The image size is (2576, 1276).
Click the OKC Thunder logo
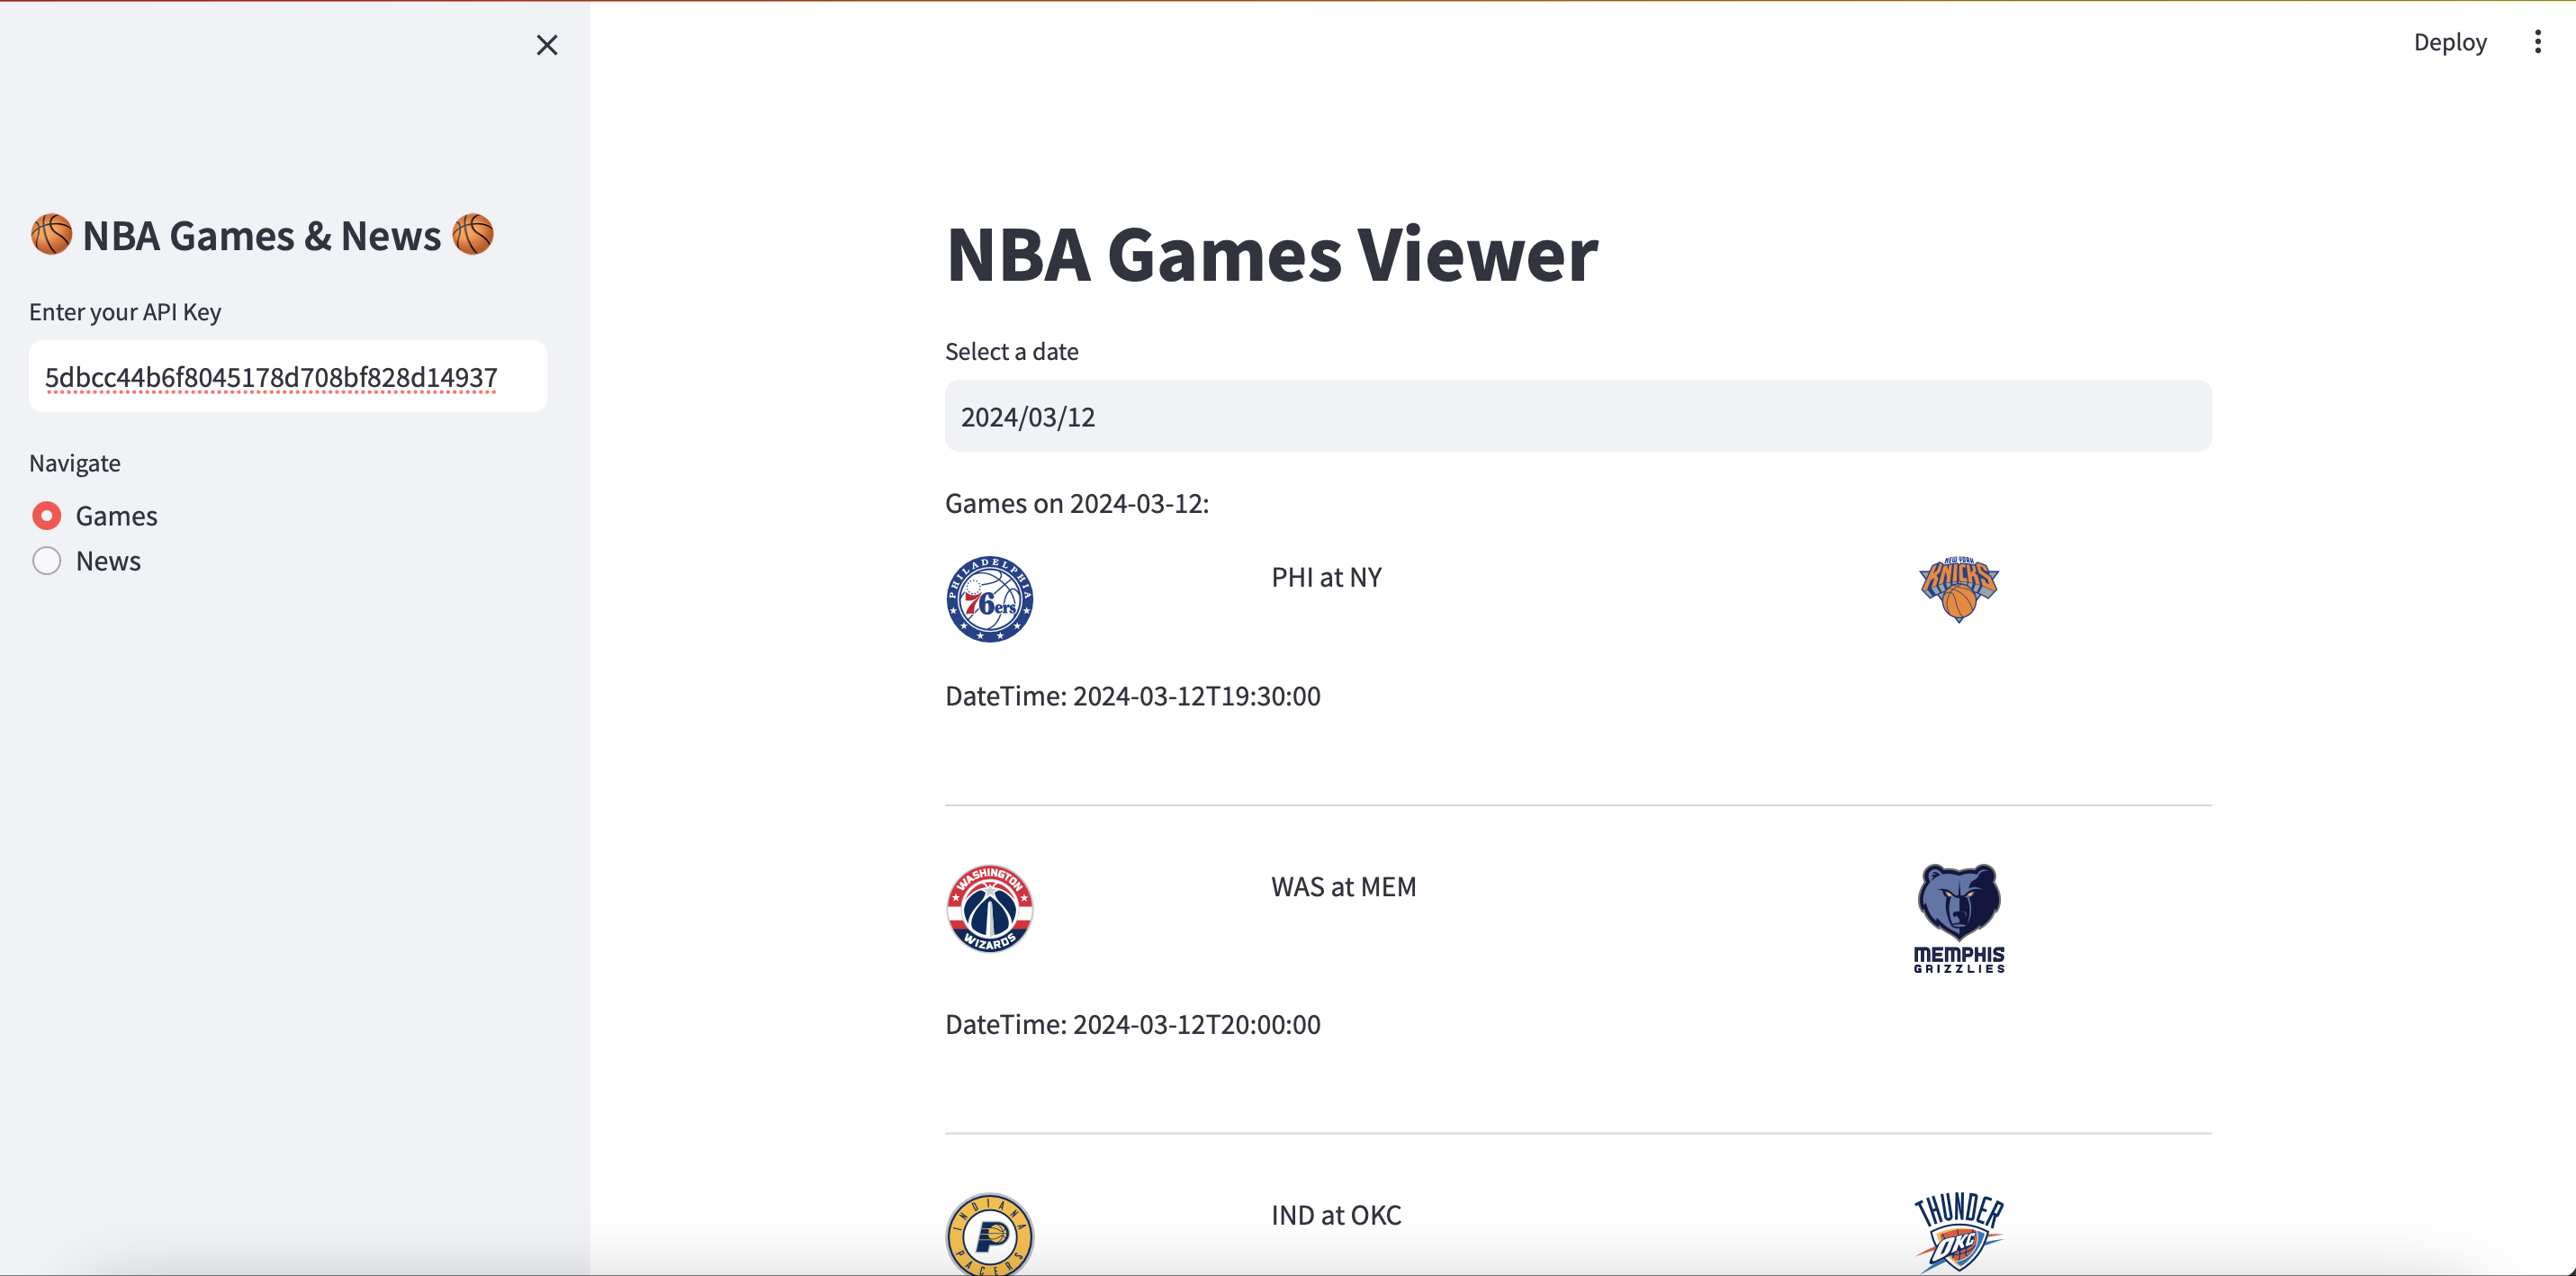(x=1958, y=1230)
